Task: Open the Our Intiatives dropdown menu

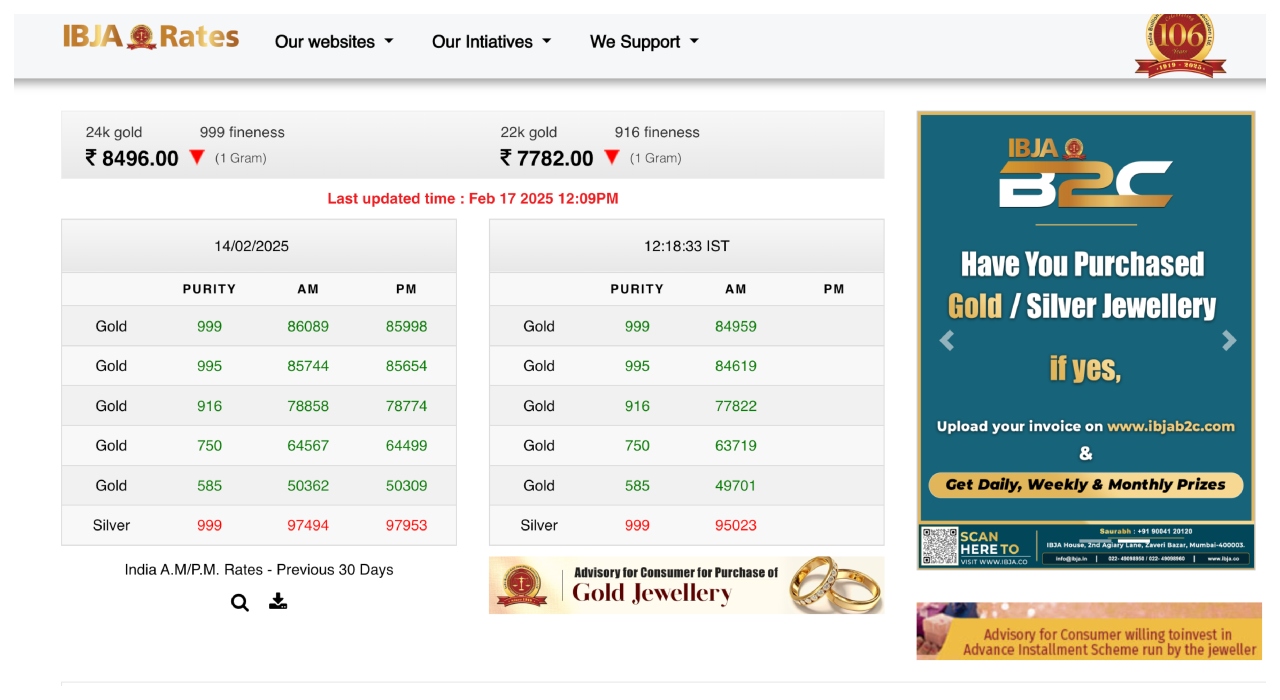Action: (491, 42)
